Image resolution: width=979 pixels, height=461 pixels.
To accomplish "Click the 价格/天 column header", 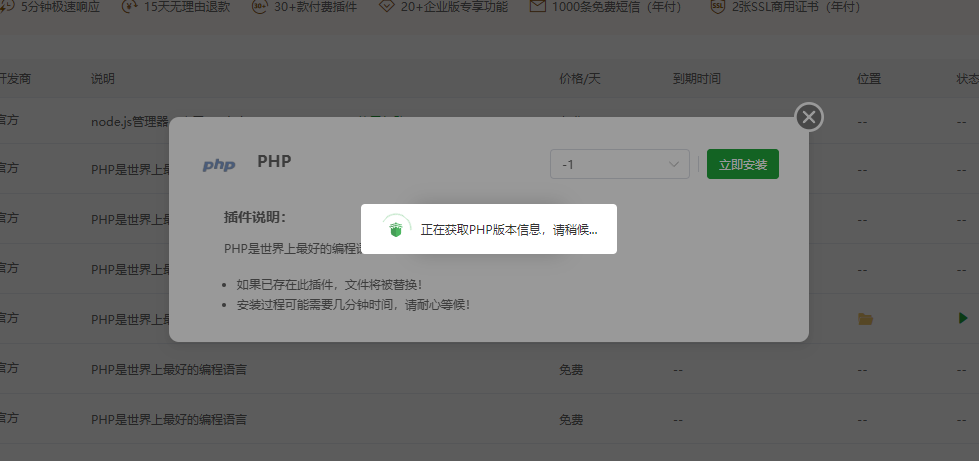I will click(579, 79).
